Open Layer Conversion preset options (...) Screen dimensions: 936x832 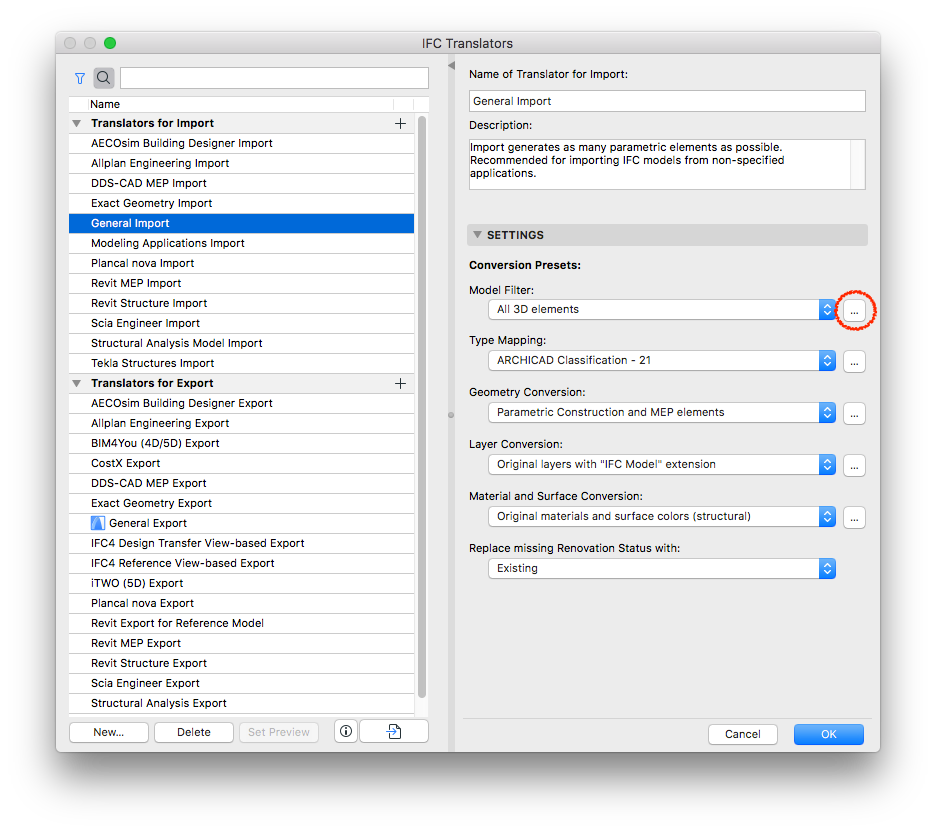click(854, 465)
